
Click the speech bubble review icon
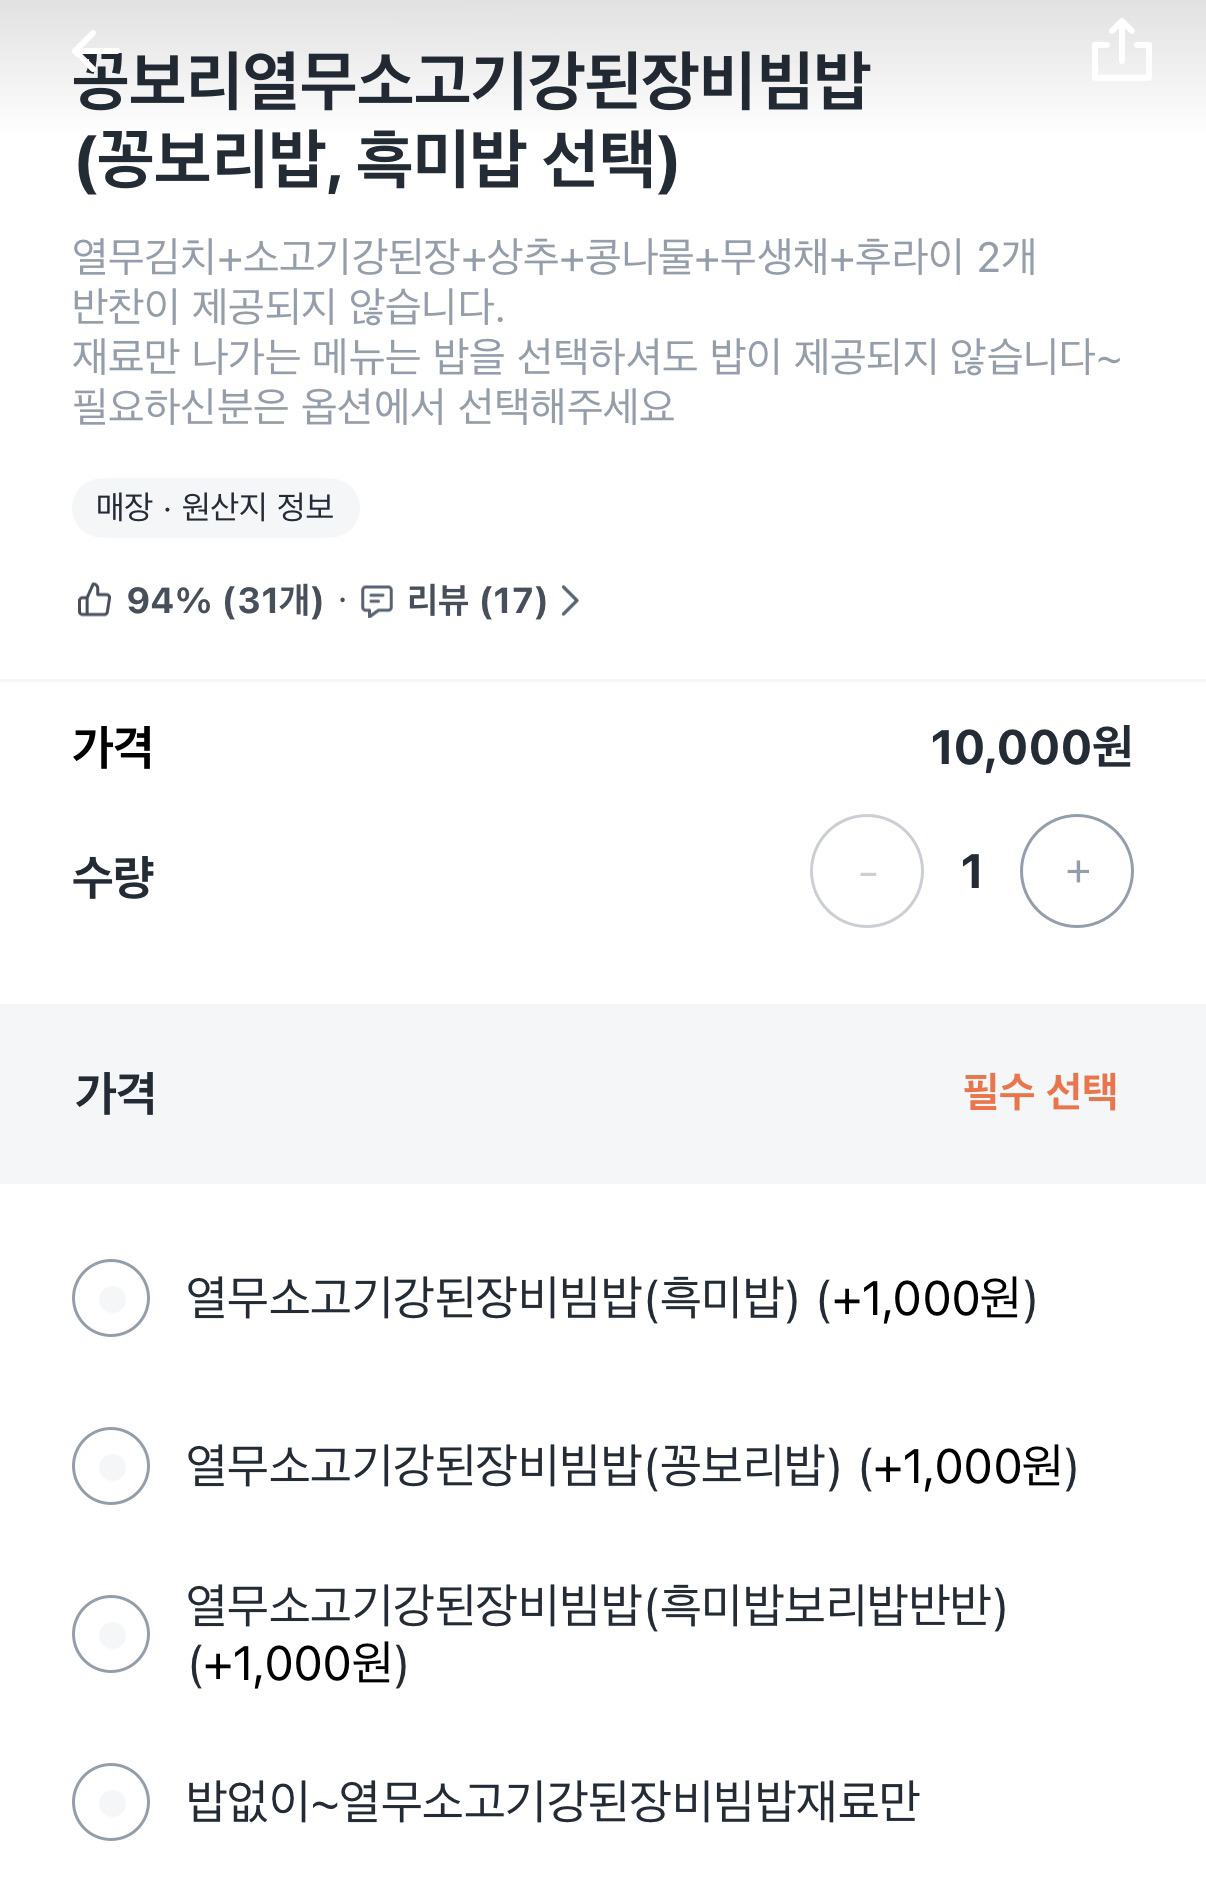(376, 601)
